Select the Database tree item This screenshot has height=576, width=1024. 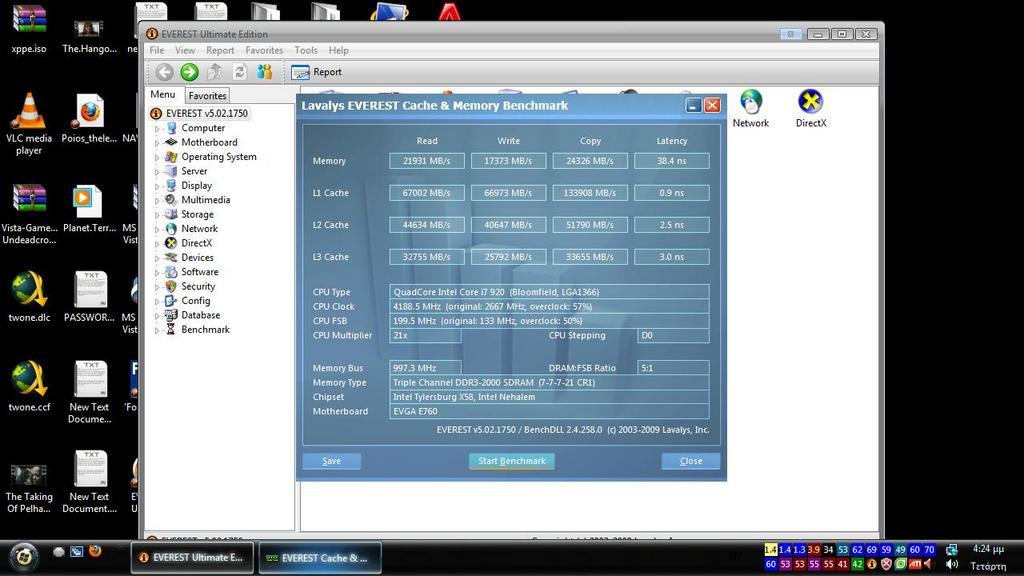tap(200, 315)
